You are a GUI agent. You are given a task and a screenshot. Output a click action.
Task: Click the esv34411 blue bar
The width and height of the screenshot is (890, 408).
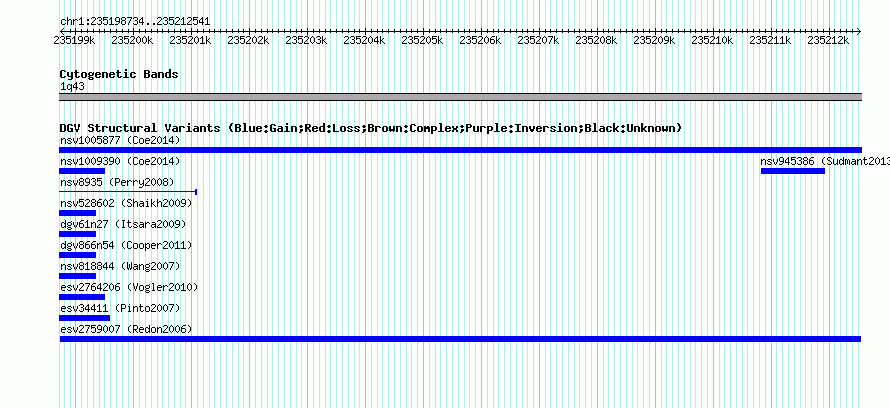coord(84,318)
